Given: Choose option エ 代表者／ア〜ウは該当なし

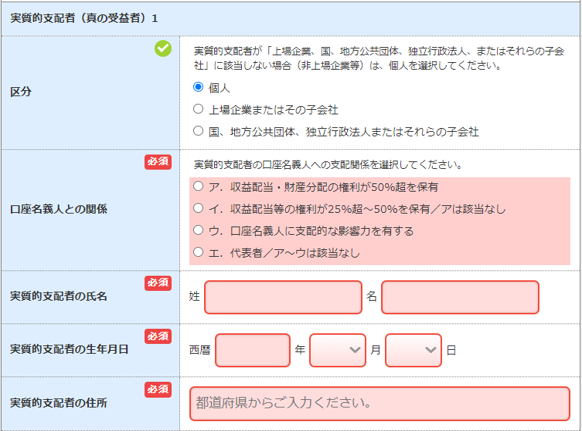Looking at the screenshot, I should click(198, 252).
